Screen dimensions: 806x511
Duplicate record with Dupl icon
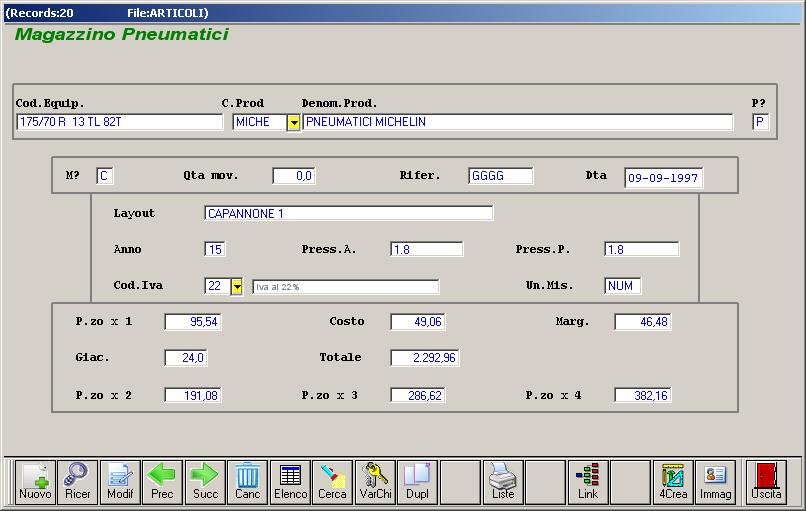click(x=417, y=481)
